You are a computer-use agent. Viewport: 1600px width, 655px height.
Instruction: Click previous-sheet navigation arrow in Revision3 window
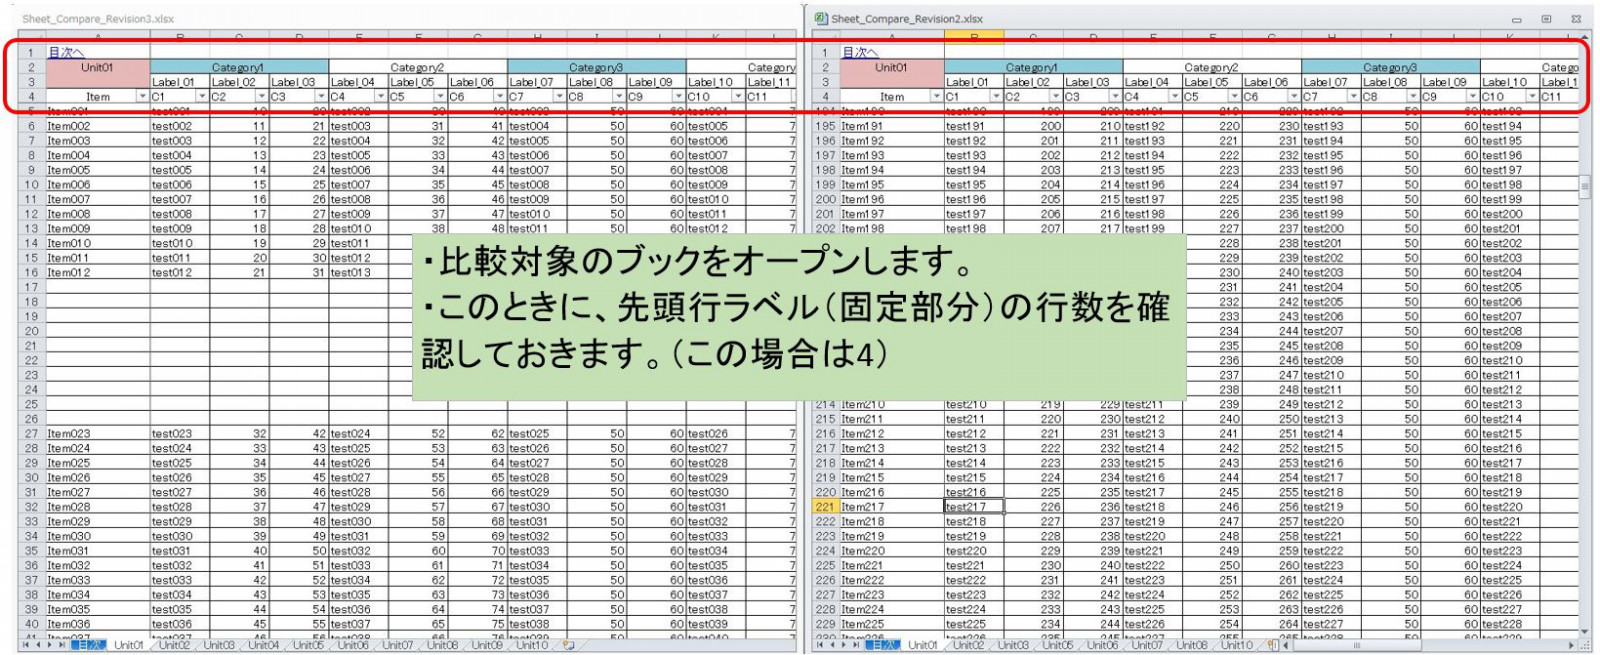39,646
